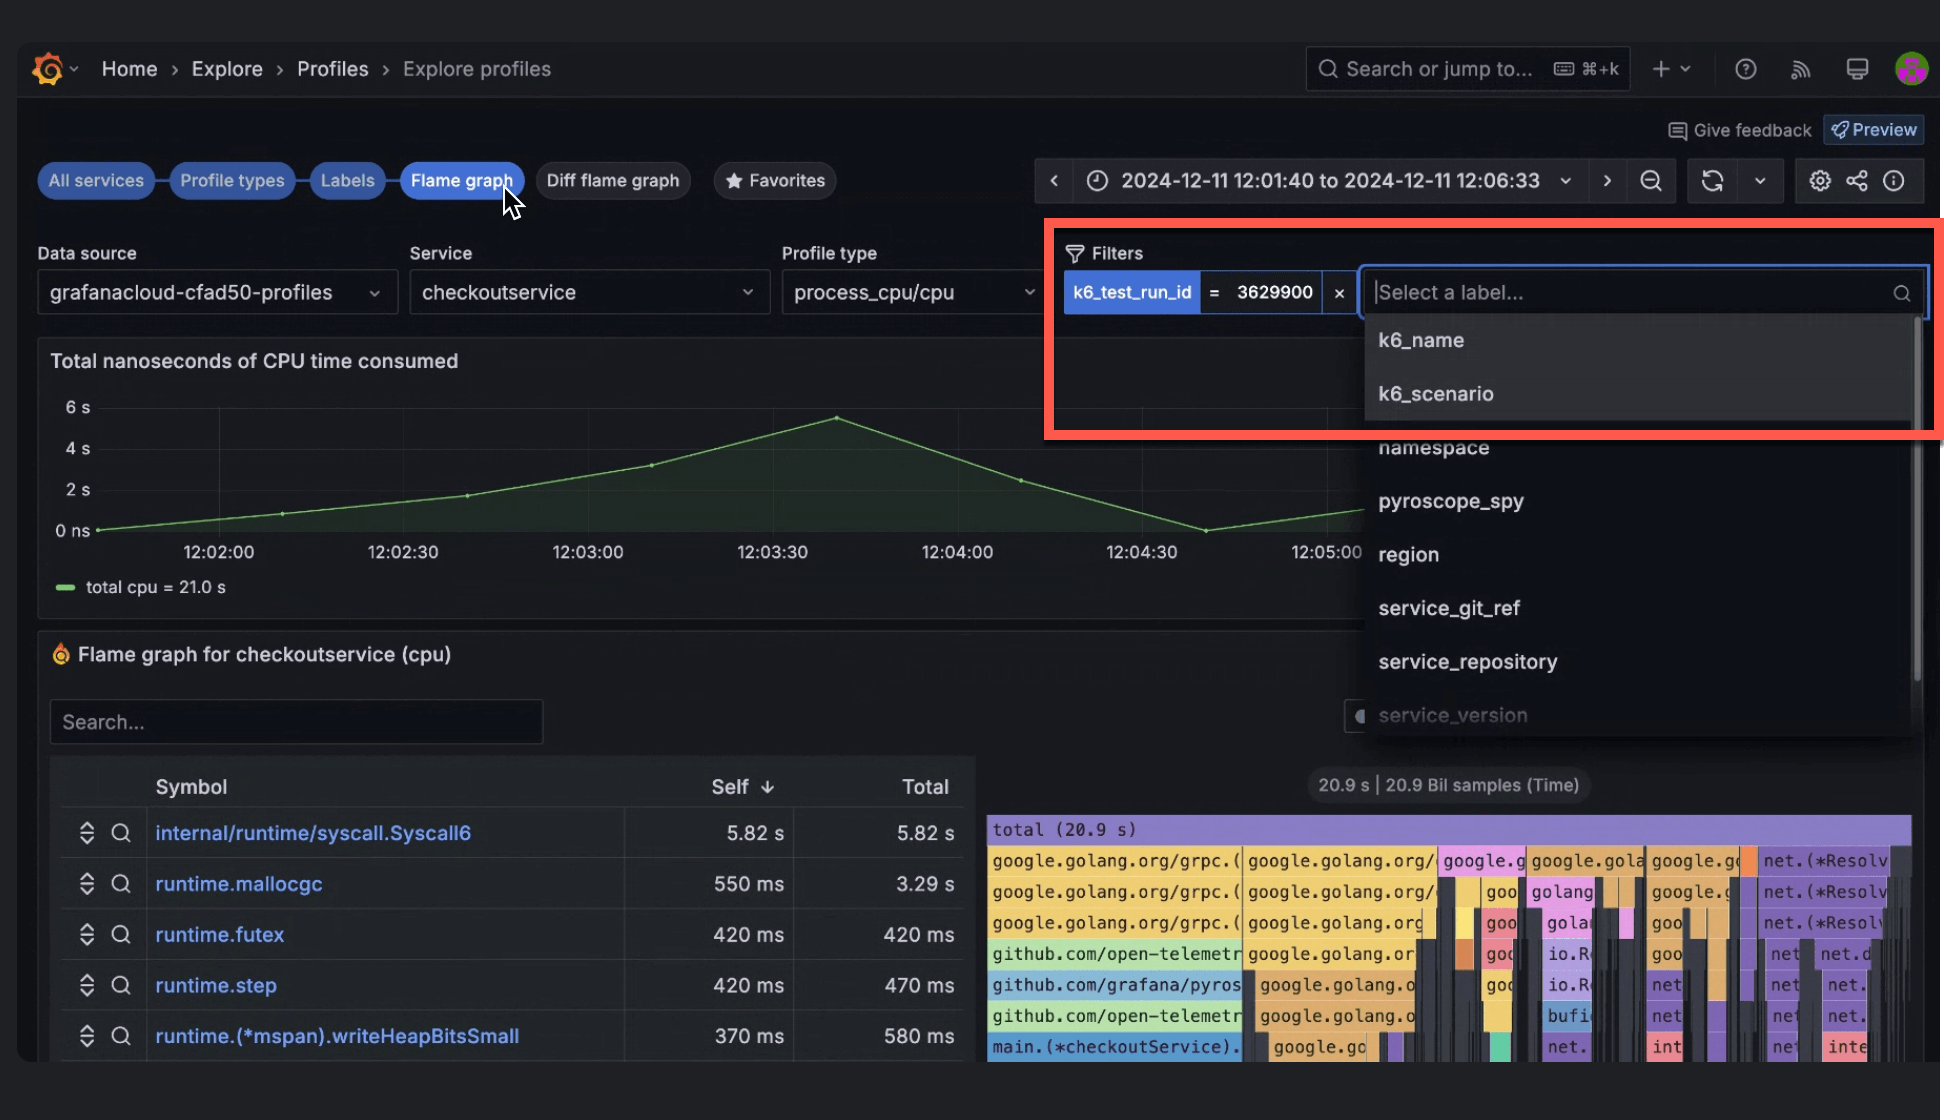Click the flame icon beside the flame graph title
This screenshot has width=1944, height=1120.
tap(61, 654)
